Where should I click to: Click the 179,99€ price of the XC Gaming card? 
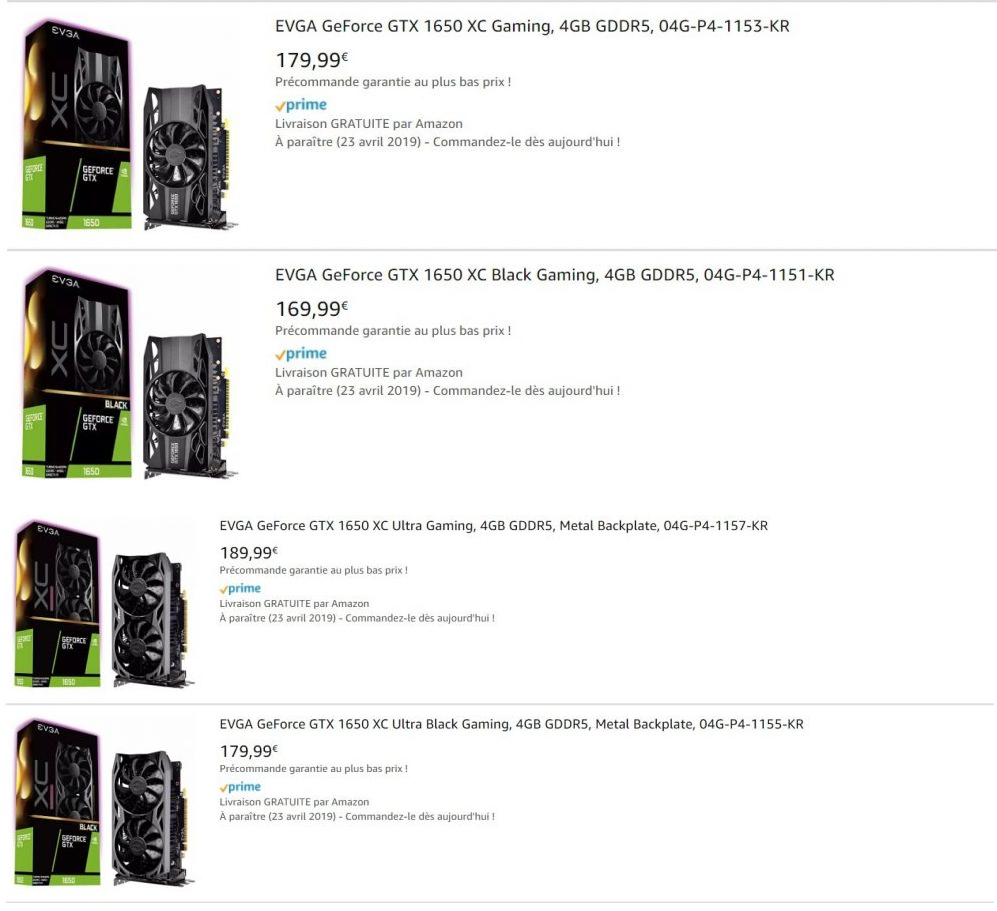pos(312,60)
